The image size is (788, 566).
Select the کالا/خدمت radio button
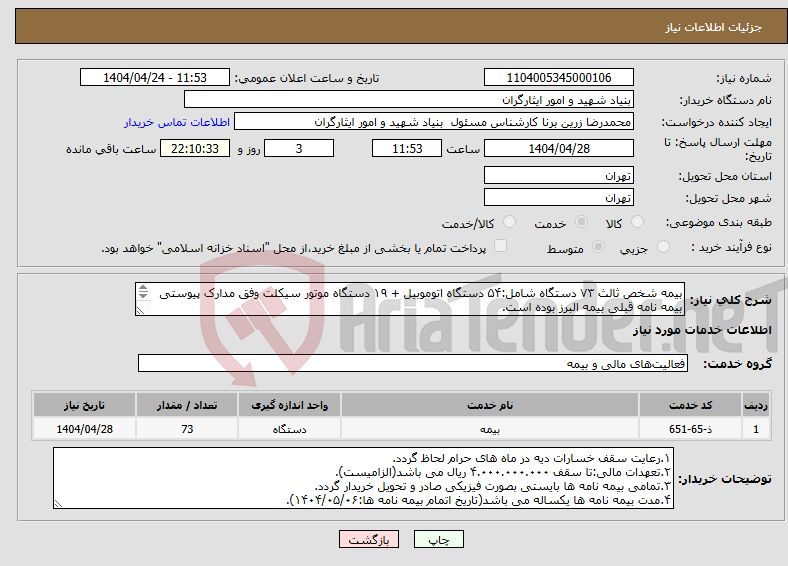click(510, 222)
